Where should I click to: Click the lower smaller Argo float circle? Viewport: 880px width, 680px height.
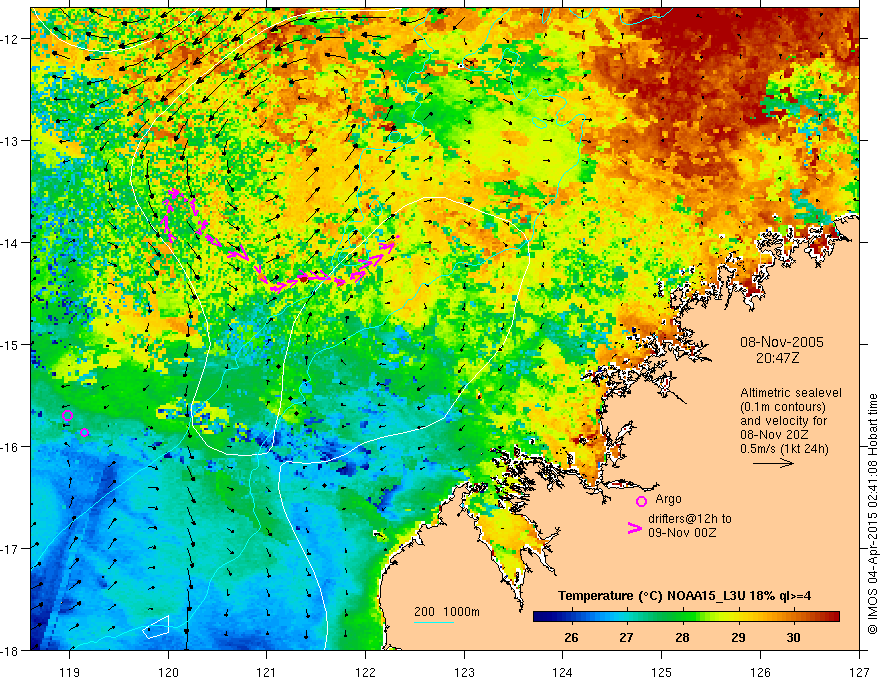click(84, 432)
